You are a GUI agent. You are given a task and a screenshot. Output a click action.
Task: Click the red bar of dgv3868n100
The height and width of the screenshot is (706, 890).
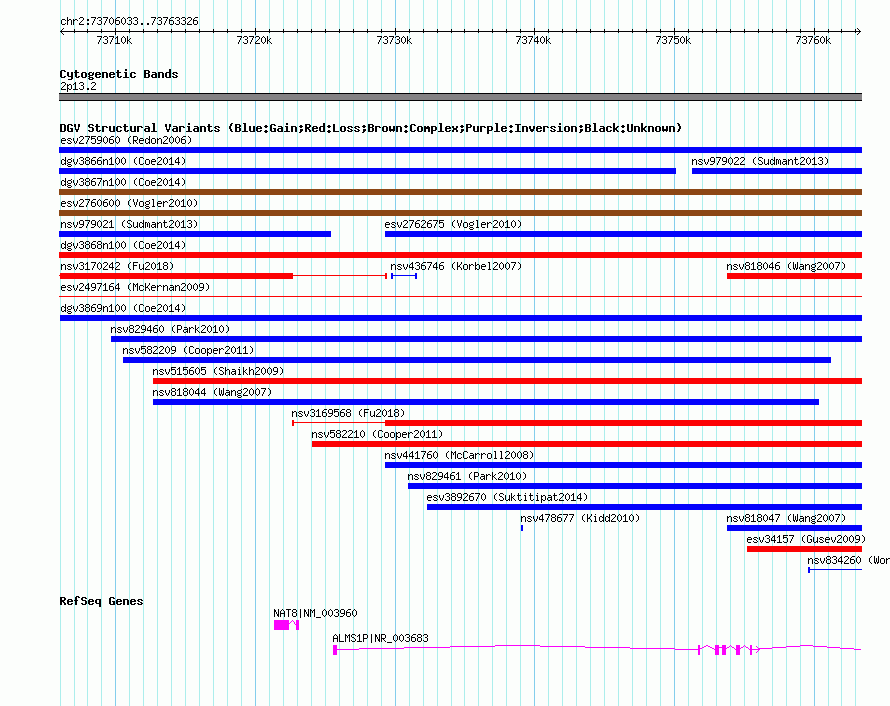460,255
